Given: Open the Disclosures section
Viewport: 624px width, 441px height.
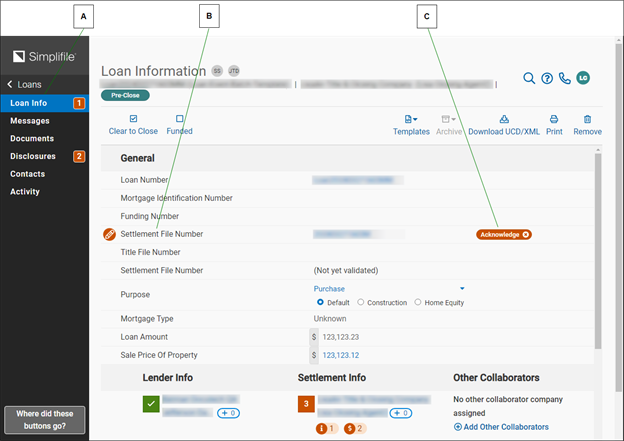Looking at the screenshot, I should click(33, 156).
